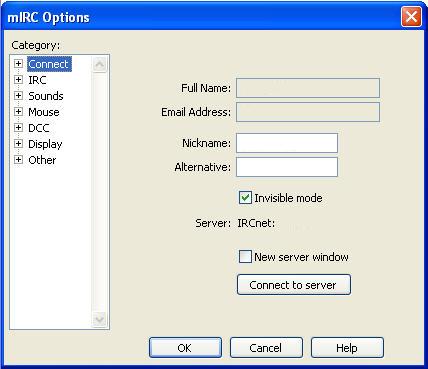The height and width of the screenshot is (369, 428).
Task: Click the category list scroll up arrow
Action: (99, 64)
